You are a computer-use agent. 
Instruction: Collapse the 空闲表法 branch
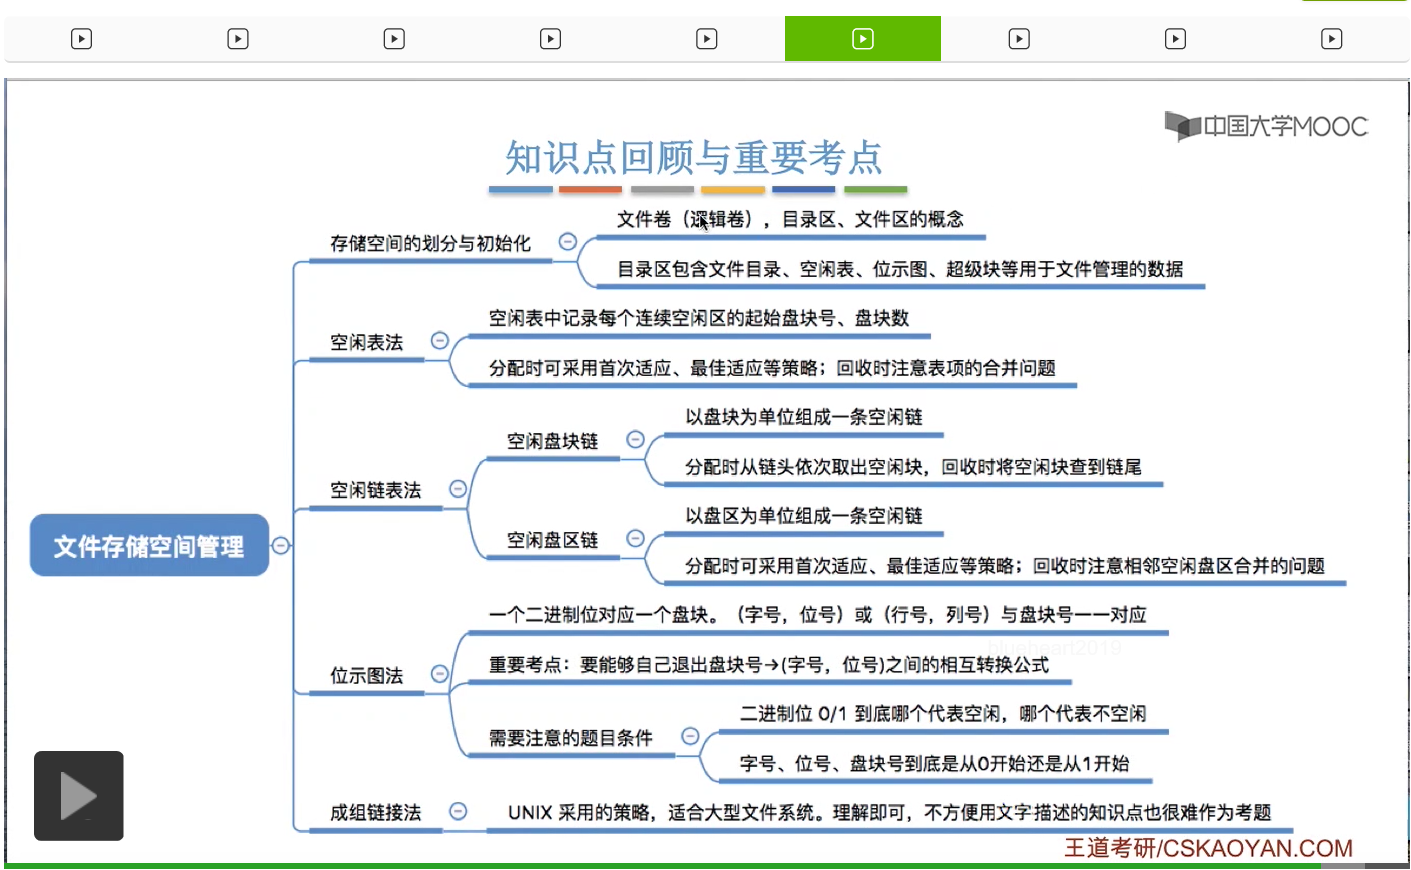[439, 340]
